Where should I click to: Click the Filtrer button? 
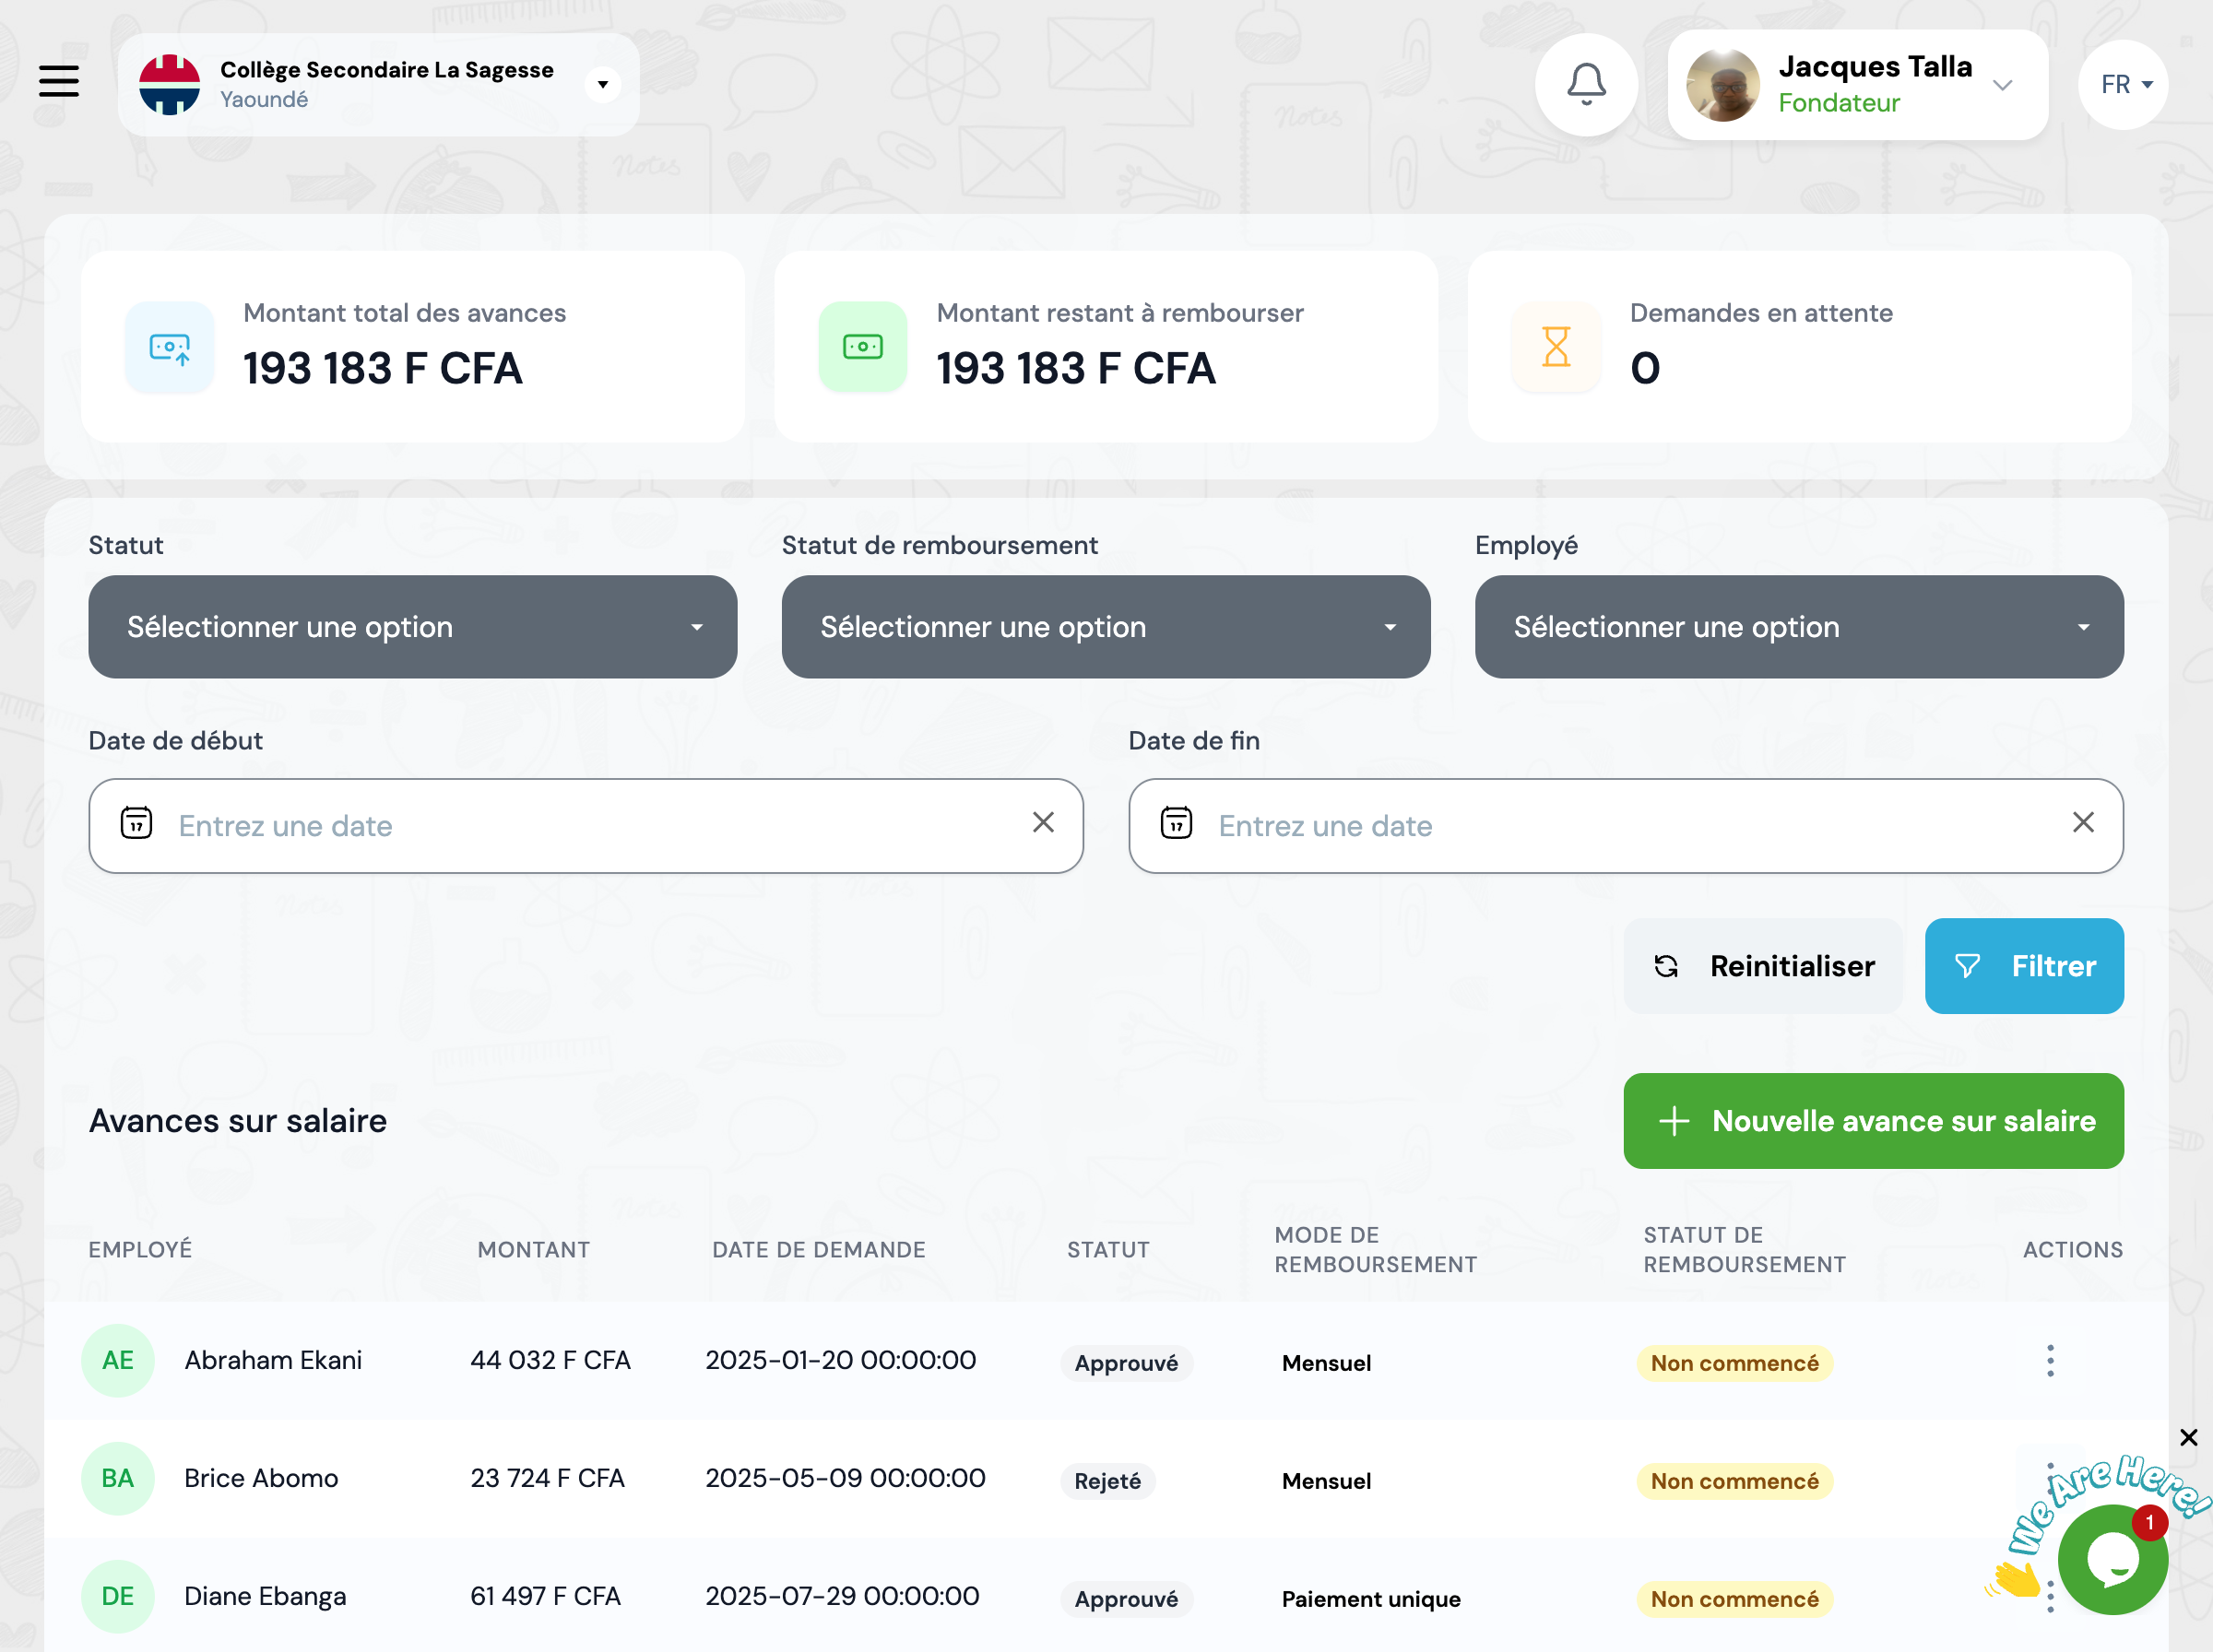(2024, 966)
